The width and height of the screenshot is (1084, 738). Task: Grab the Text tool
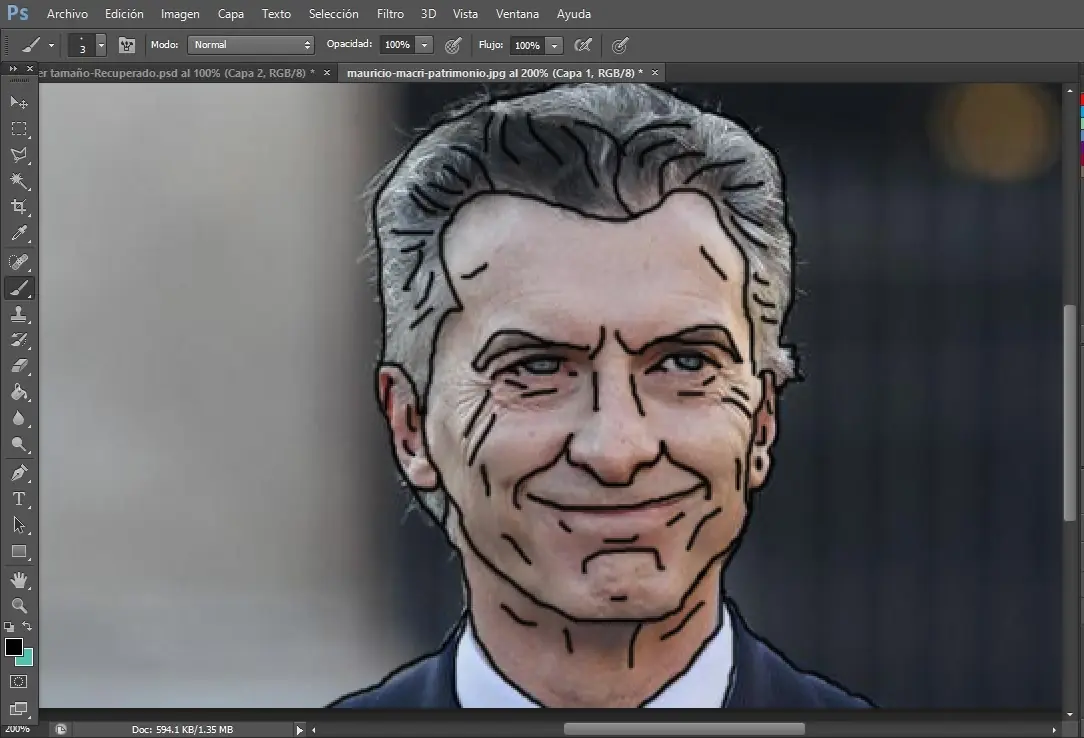[x=19, y=499]
